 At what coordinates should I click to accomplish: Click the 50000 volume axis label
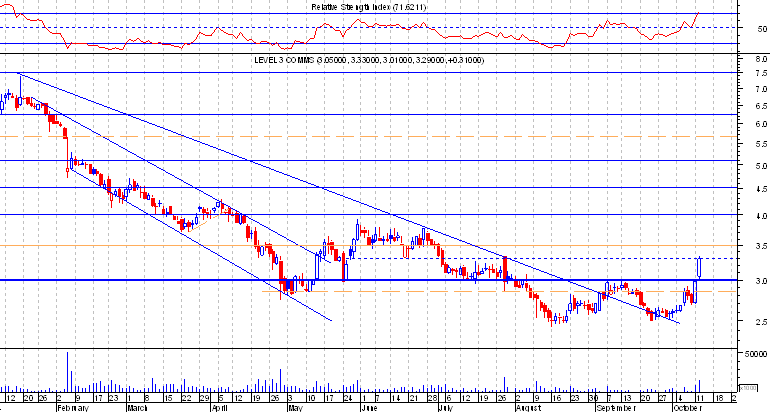pos(755,354)
